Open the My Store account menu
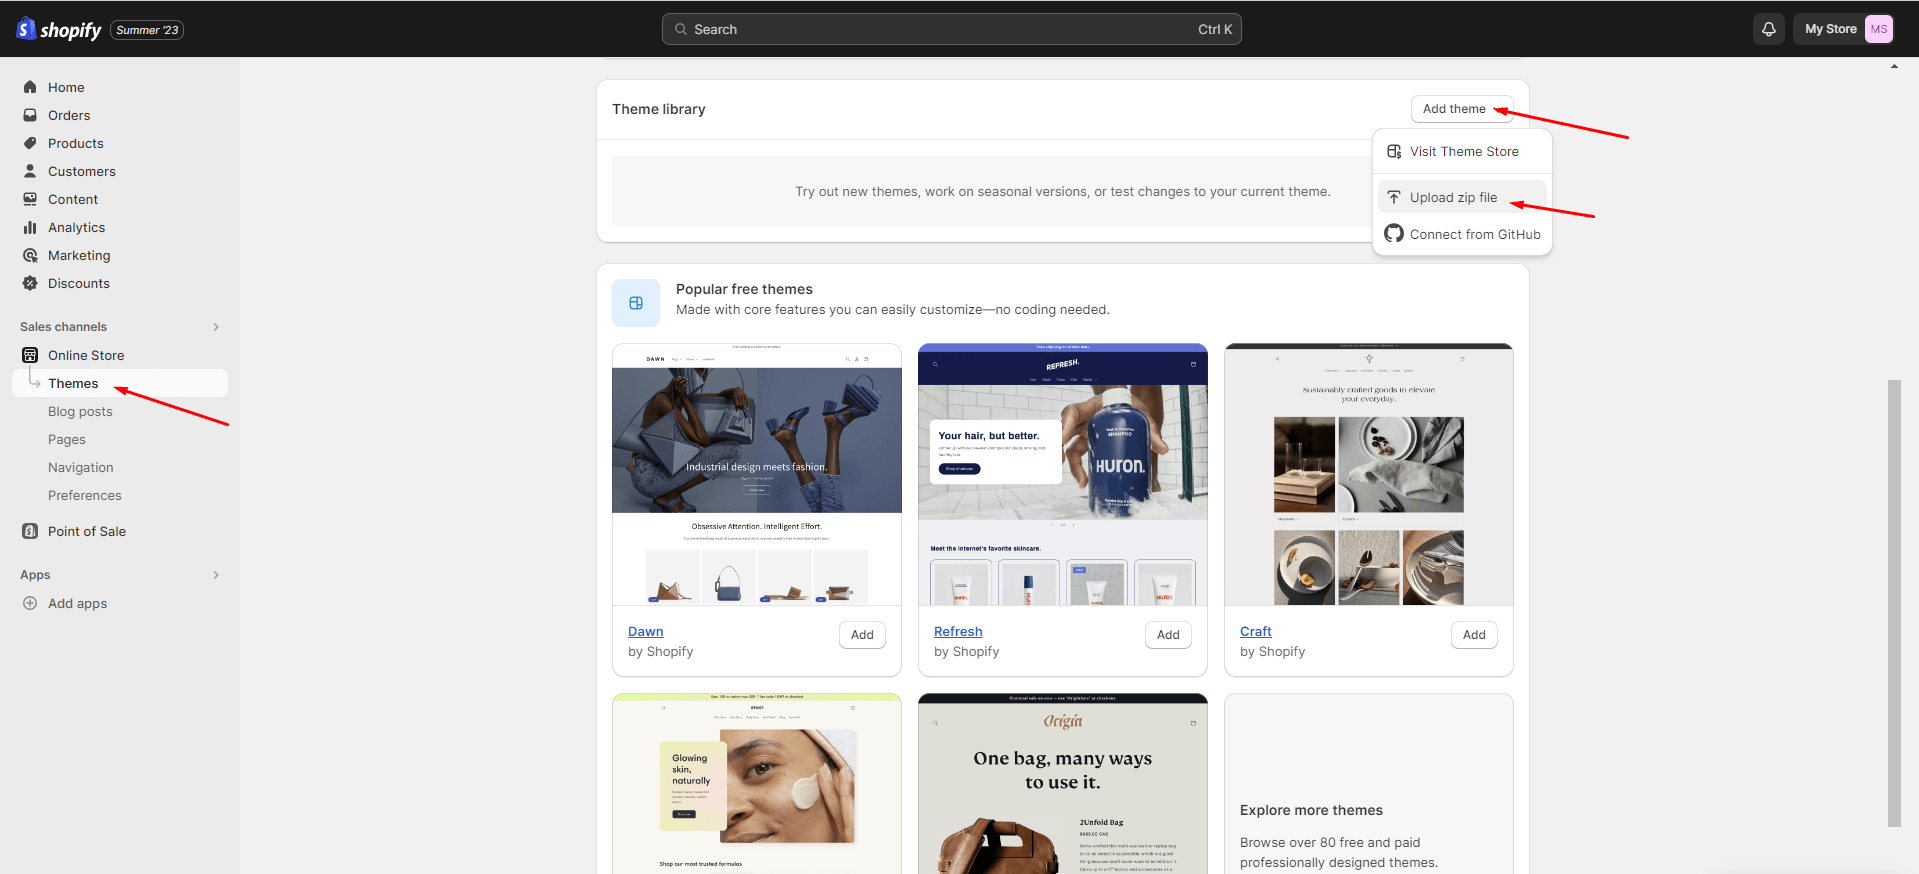Image resolution: width=1919 pixels, height=874 pixels. (x=1843, y=29)
